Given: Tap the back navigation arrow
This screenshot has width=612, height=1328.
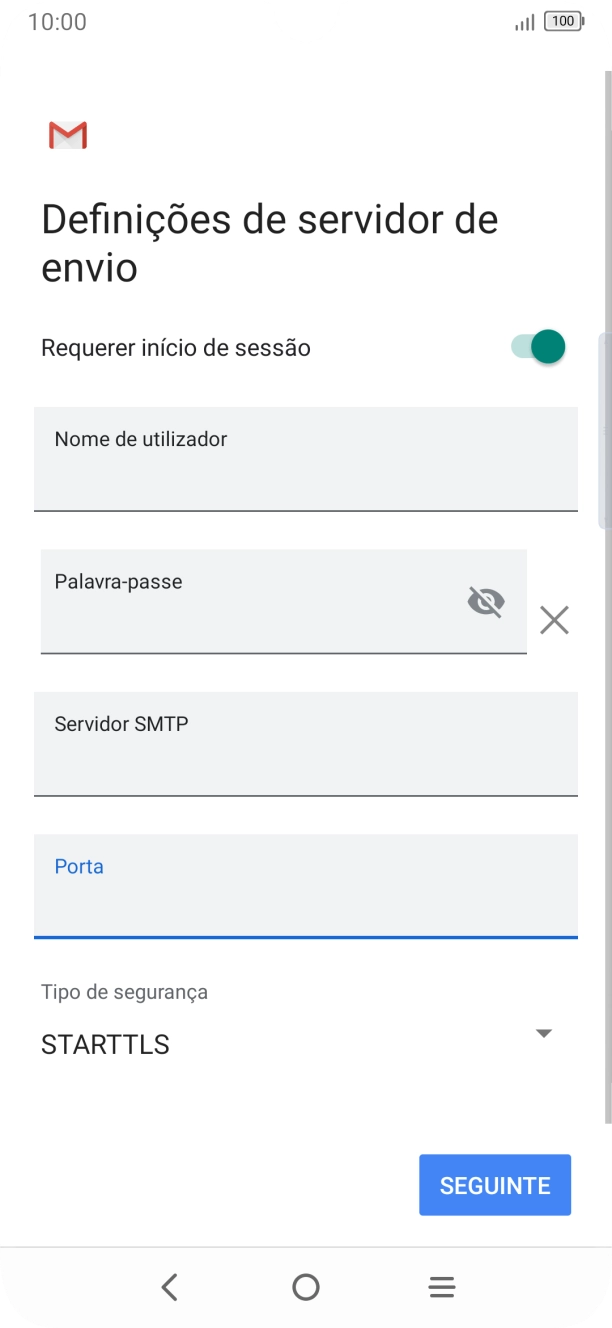Looking at the screenshot, I should click(x=170, y=1287).
